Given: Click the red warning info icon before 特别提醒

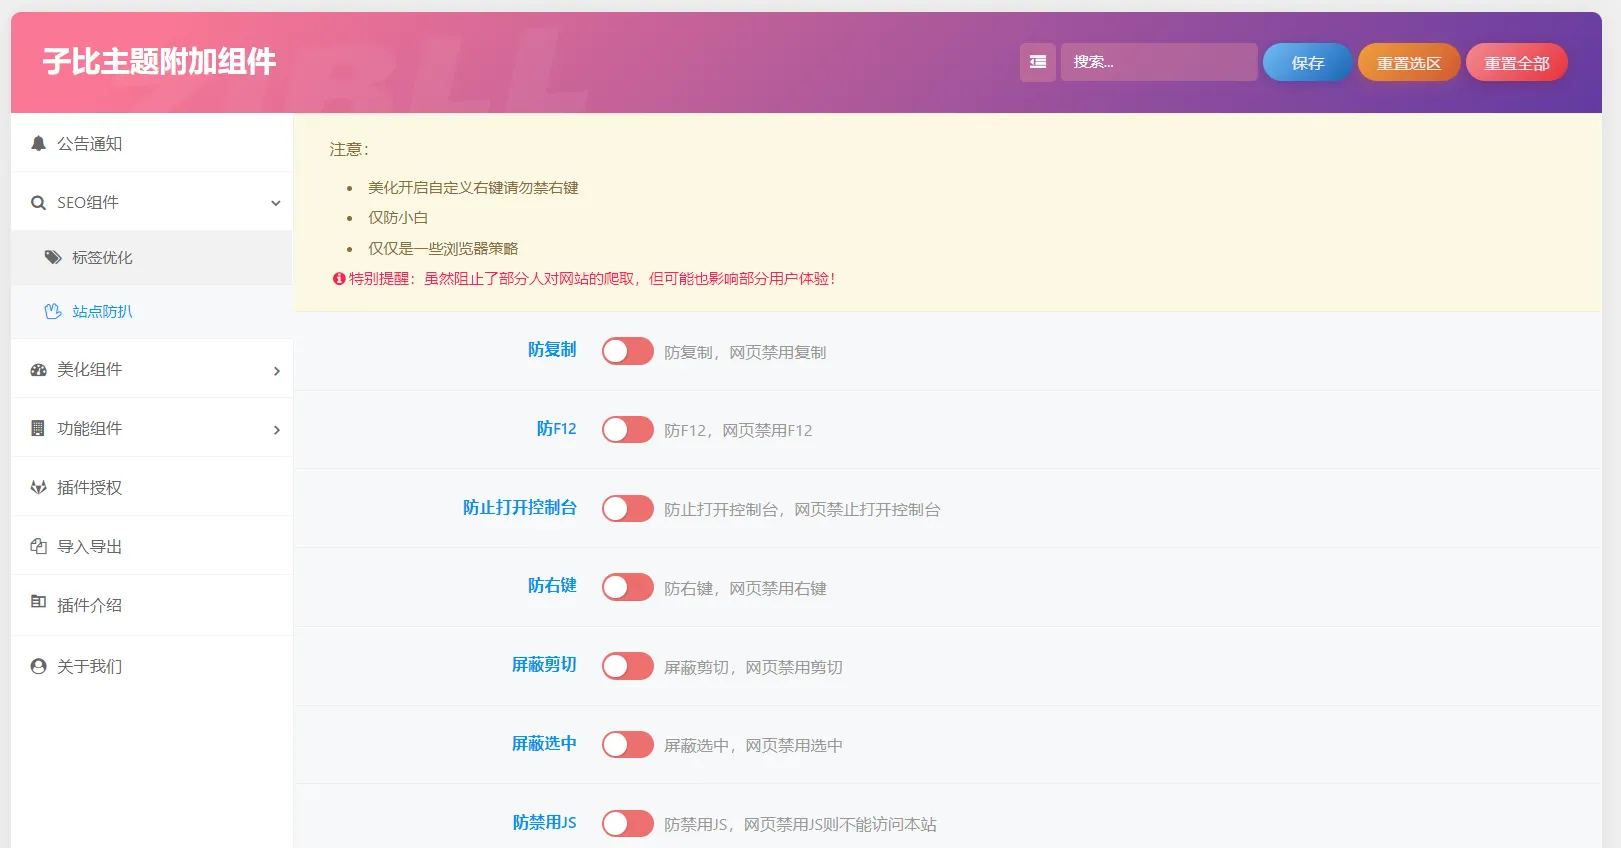Looking at the screenshot, I should pos(339,279).
